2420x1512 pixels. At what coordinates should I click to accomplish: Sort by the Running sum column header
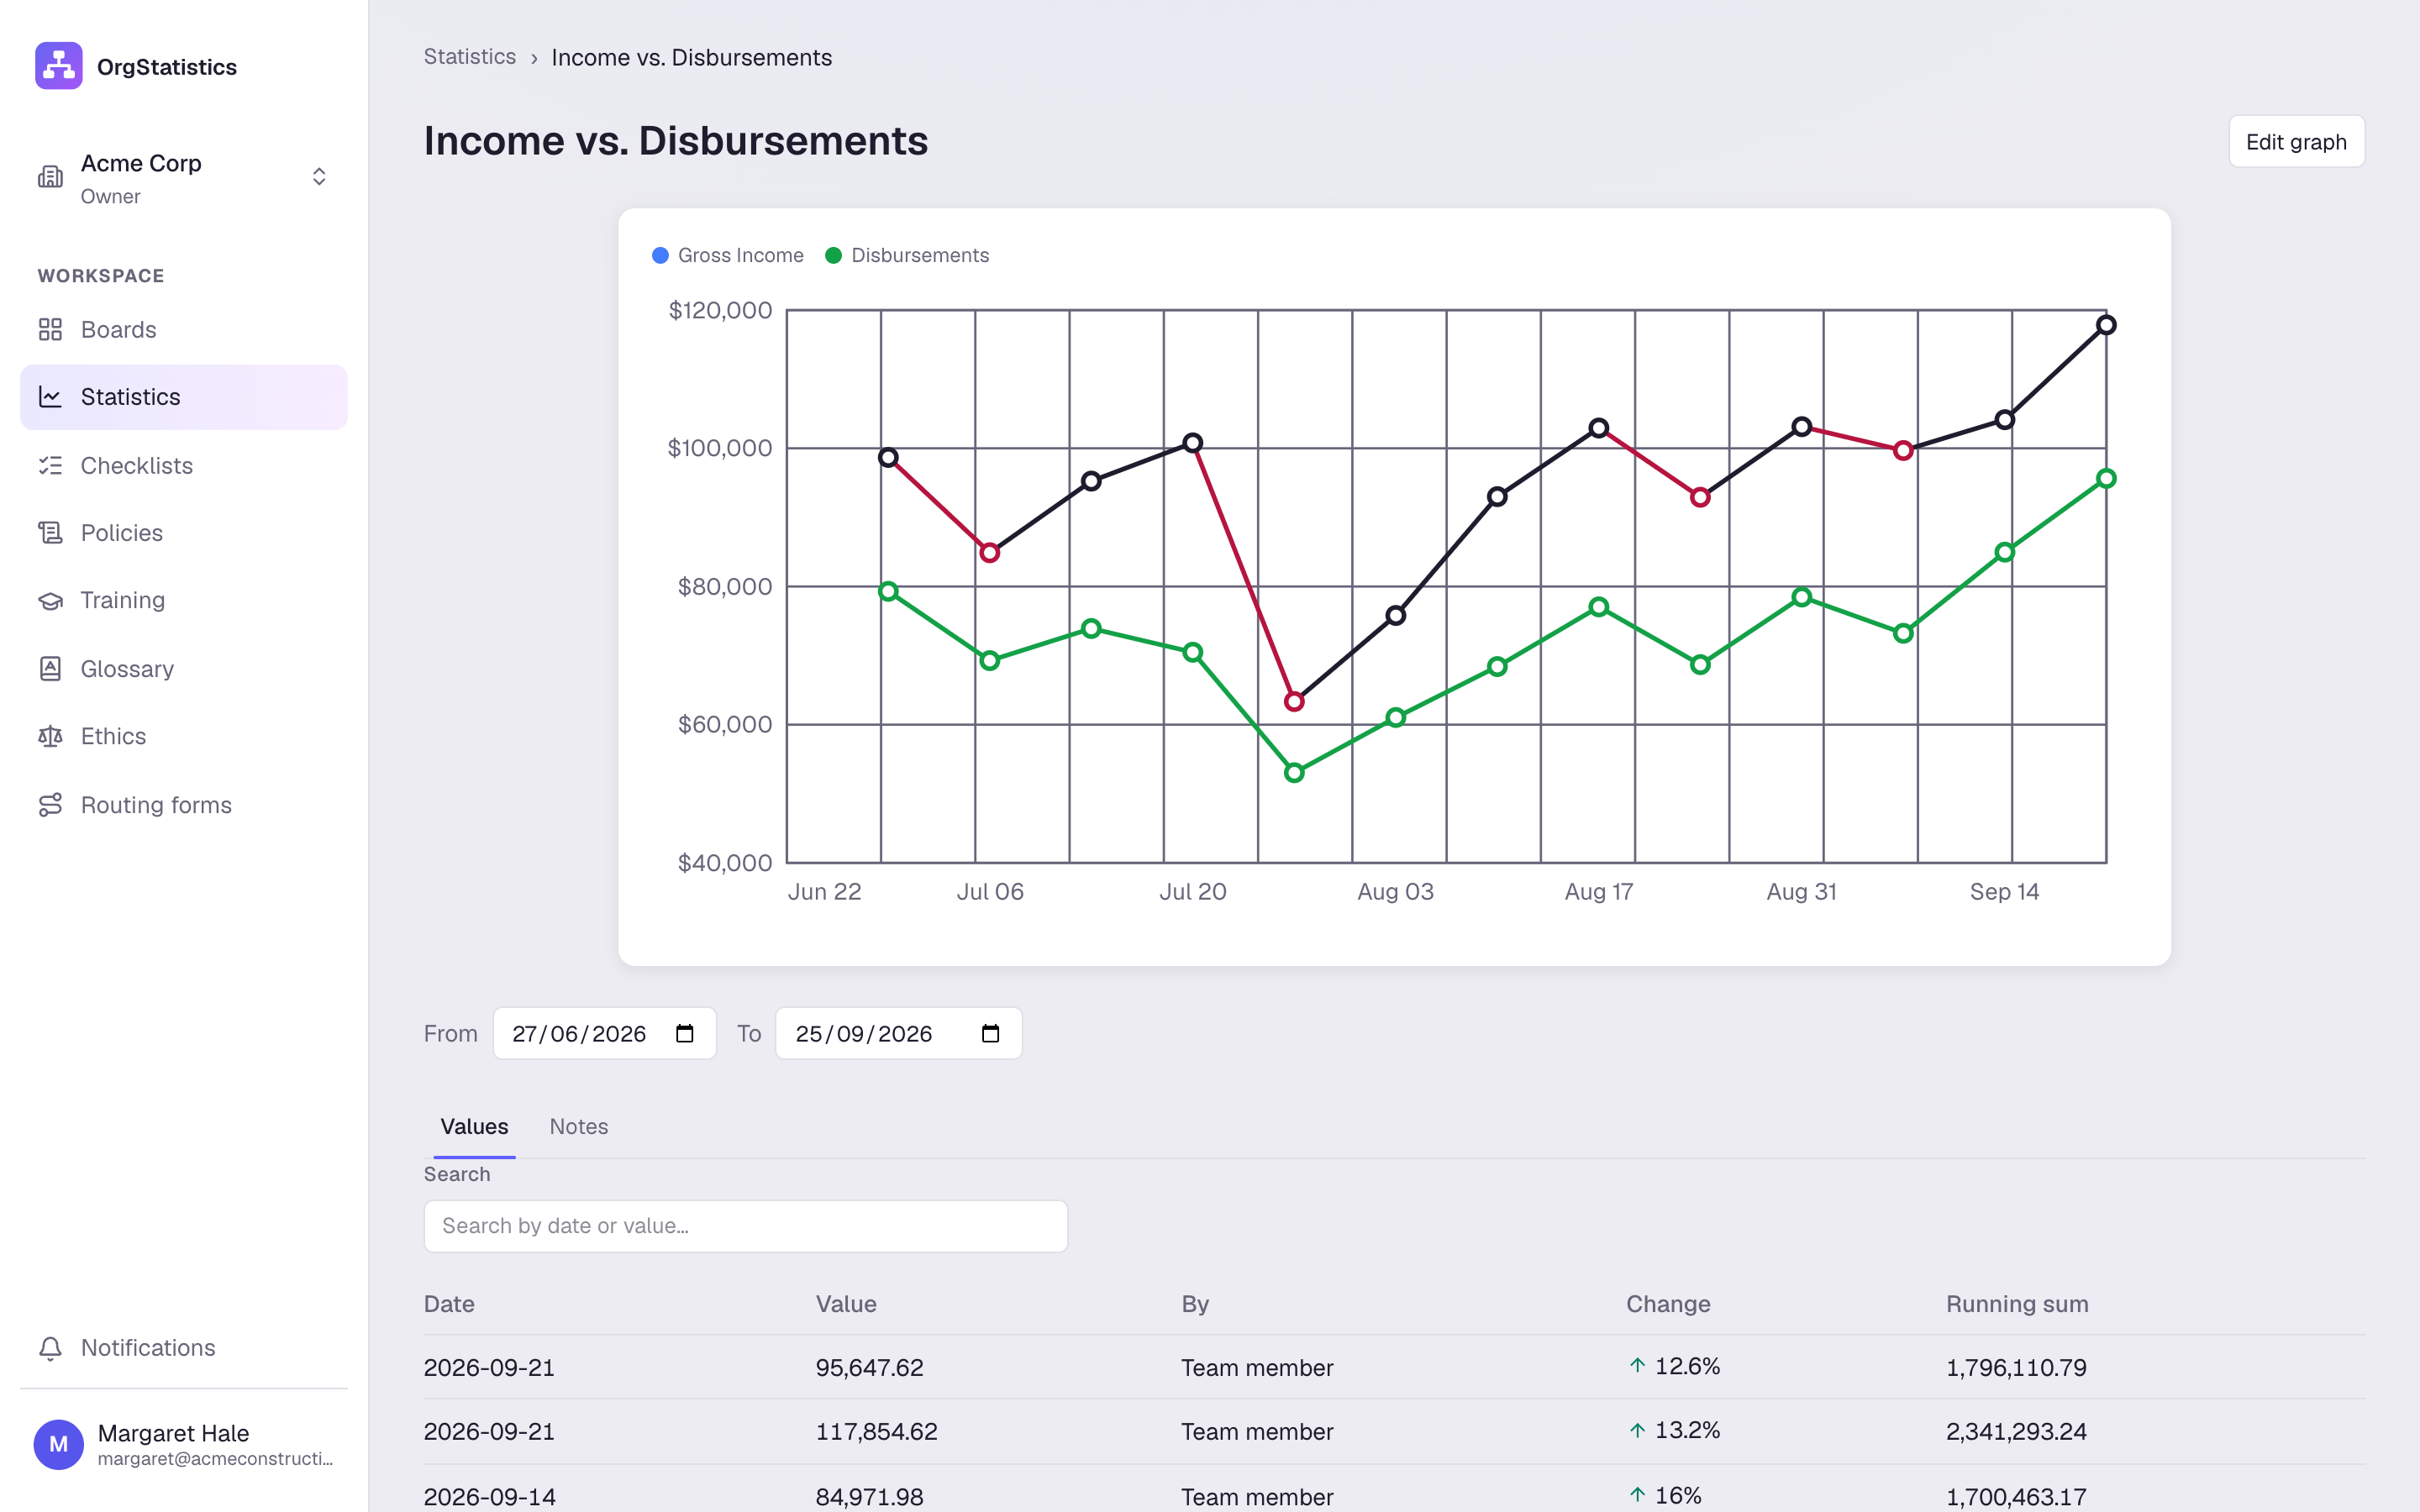click(x=2017, y=1304)
